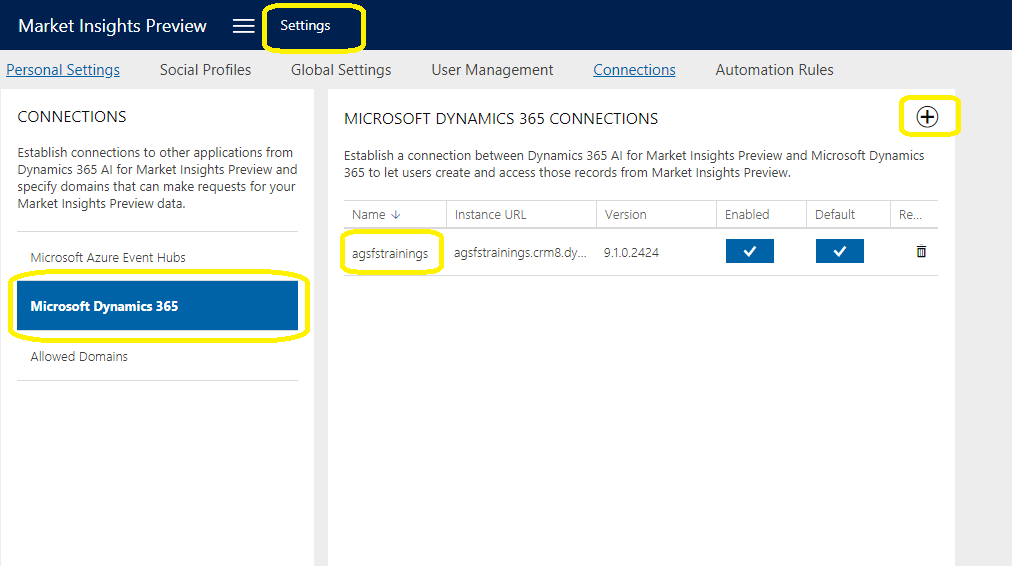Click the agsfstrainings.crm8.dy... instance URL
Viewport: 1012px width, 566px height.
[x=520, y=252]
